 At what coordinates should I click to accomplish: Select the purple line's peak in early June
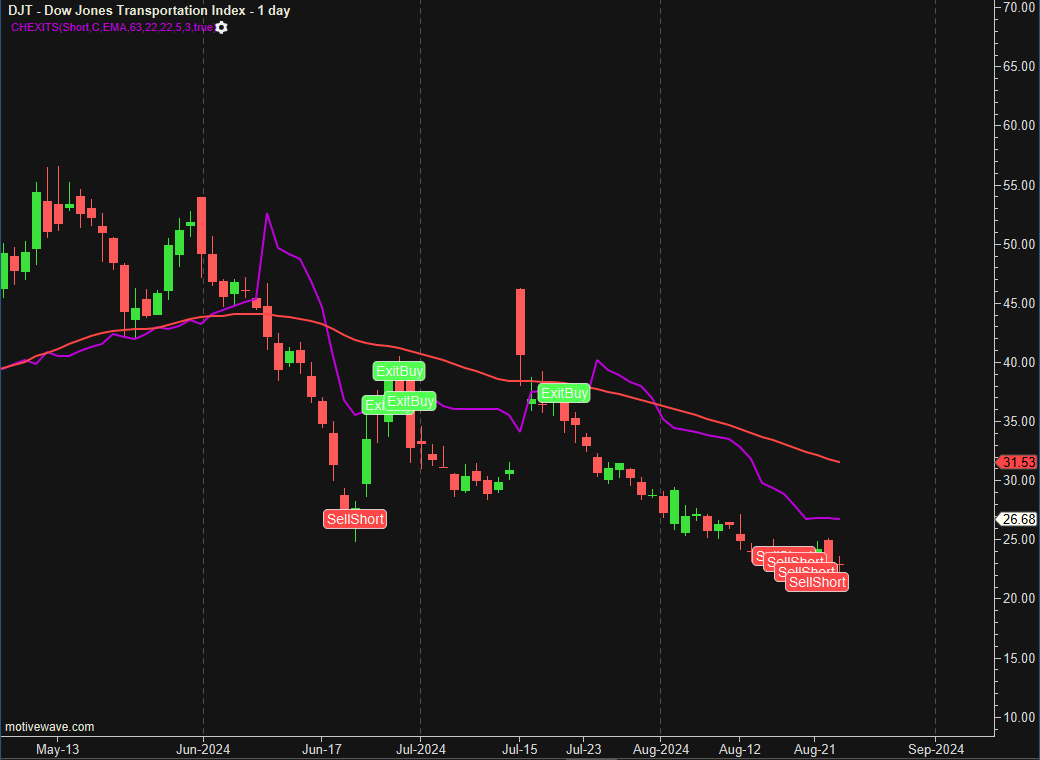[x=267, y=215]
